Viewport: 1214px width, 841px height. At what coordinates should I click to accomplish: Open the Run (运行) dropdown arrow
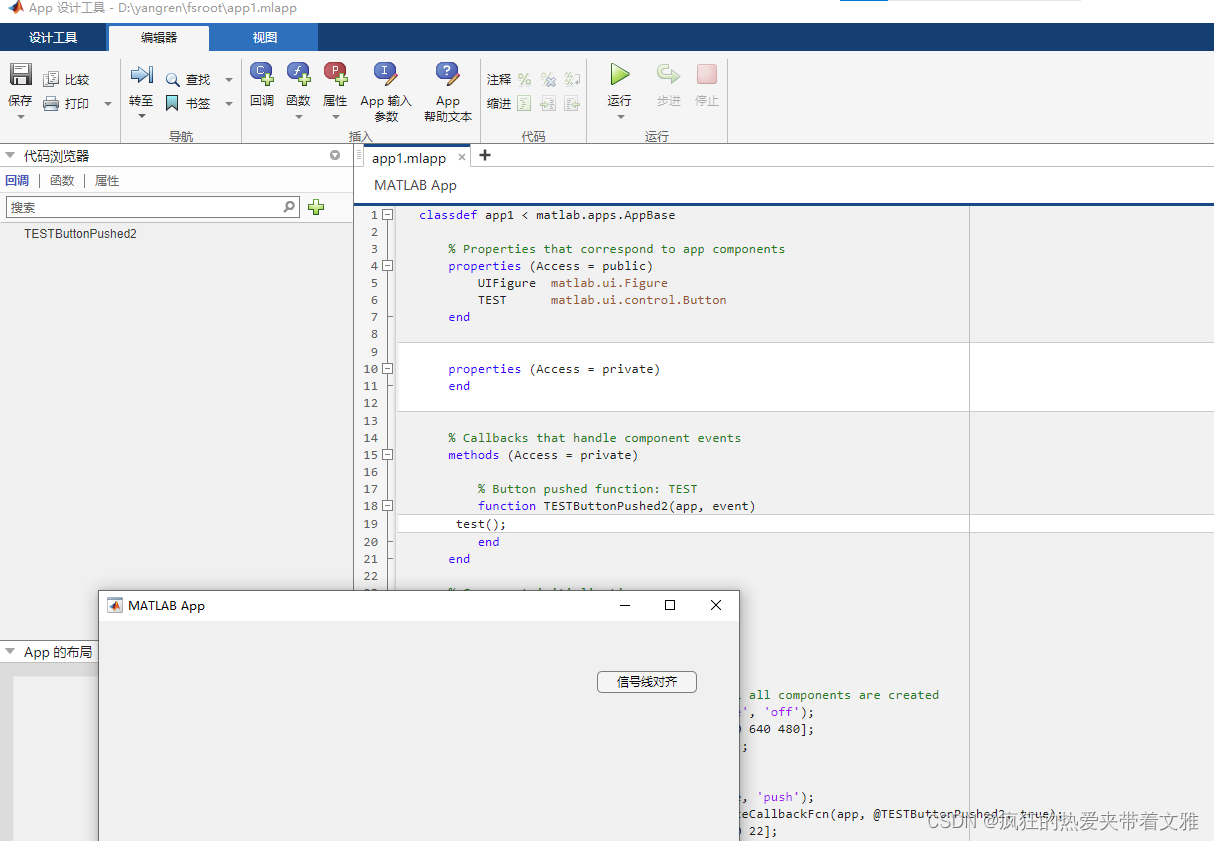(x=620, y=117)
